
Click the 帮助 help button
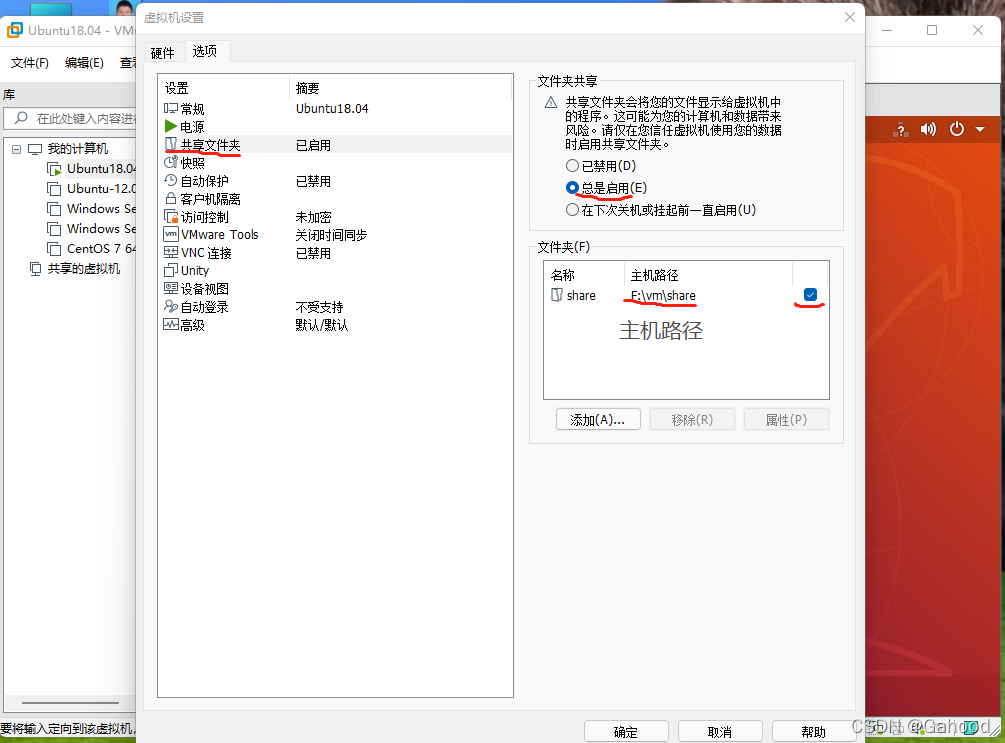click(814, 731)
